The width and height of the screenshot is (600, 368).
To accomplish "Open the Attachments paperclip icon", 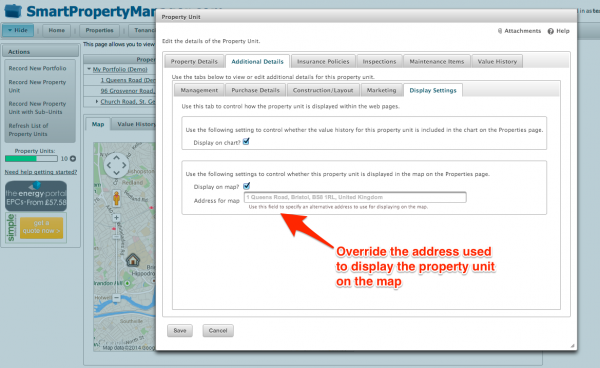I will [500, 31].
